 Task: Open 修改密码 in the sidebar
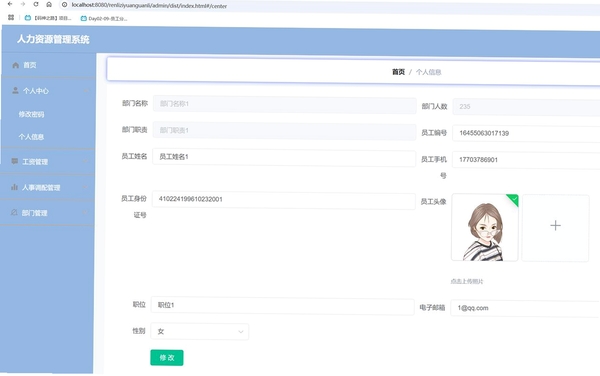[31, 114]
